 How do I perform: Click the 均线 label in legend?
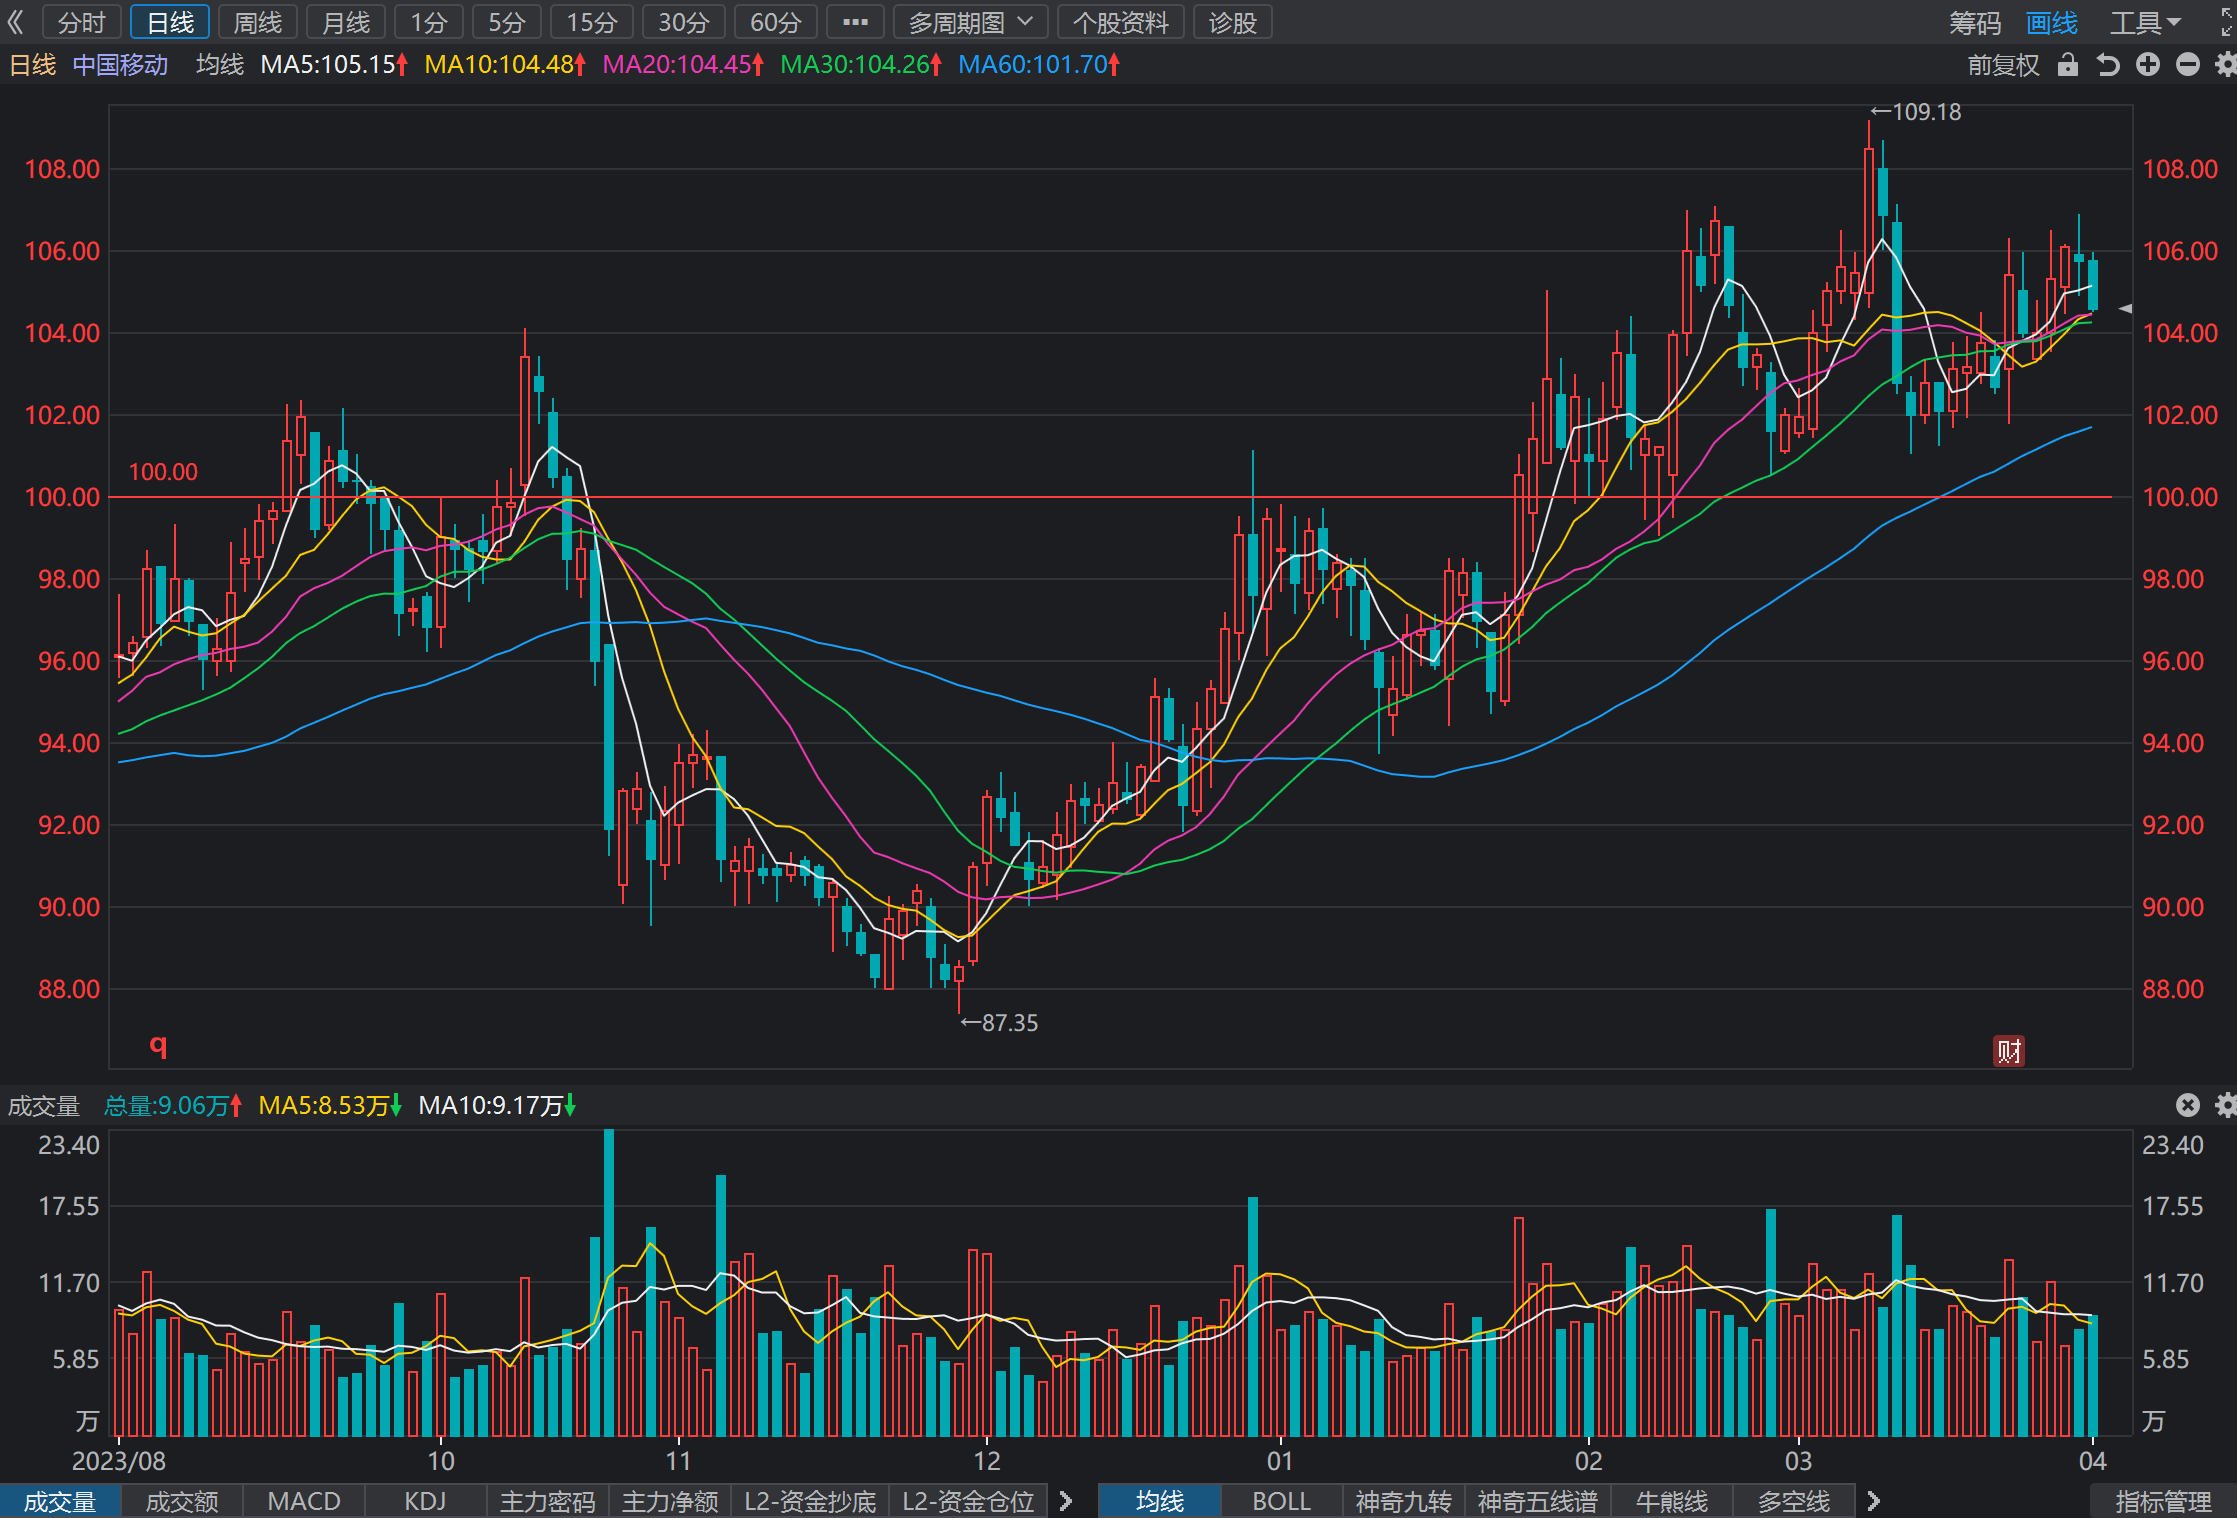220,65
